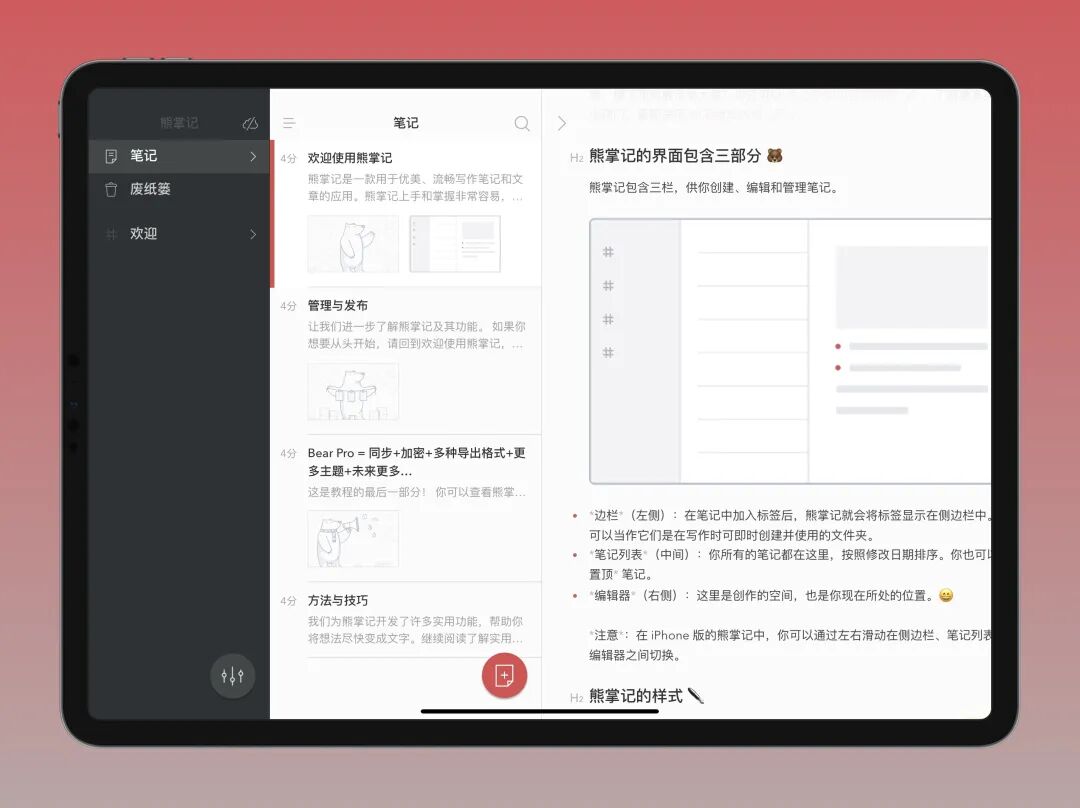Click the trash can icon

pos(111,189)
